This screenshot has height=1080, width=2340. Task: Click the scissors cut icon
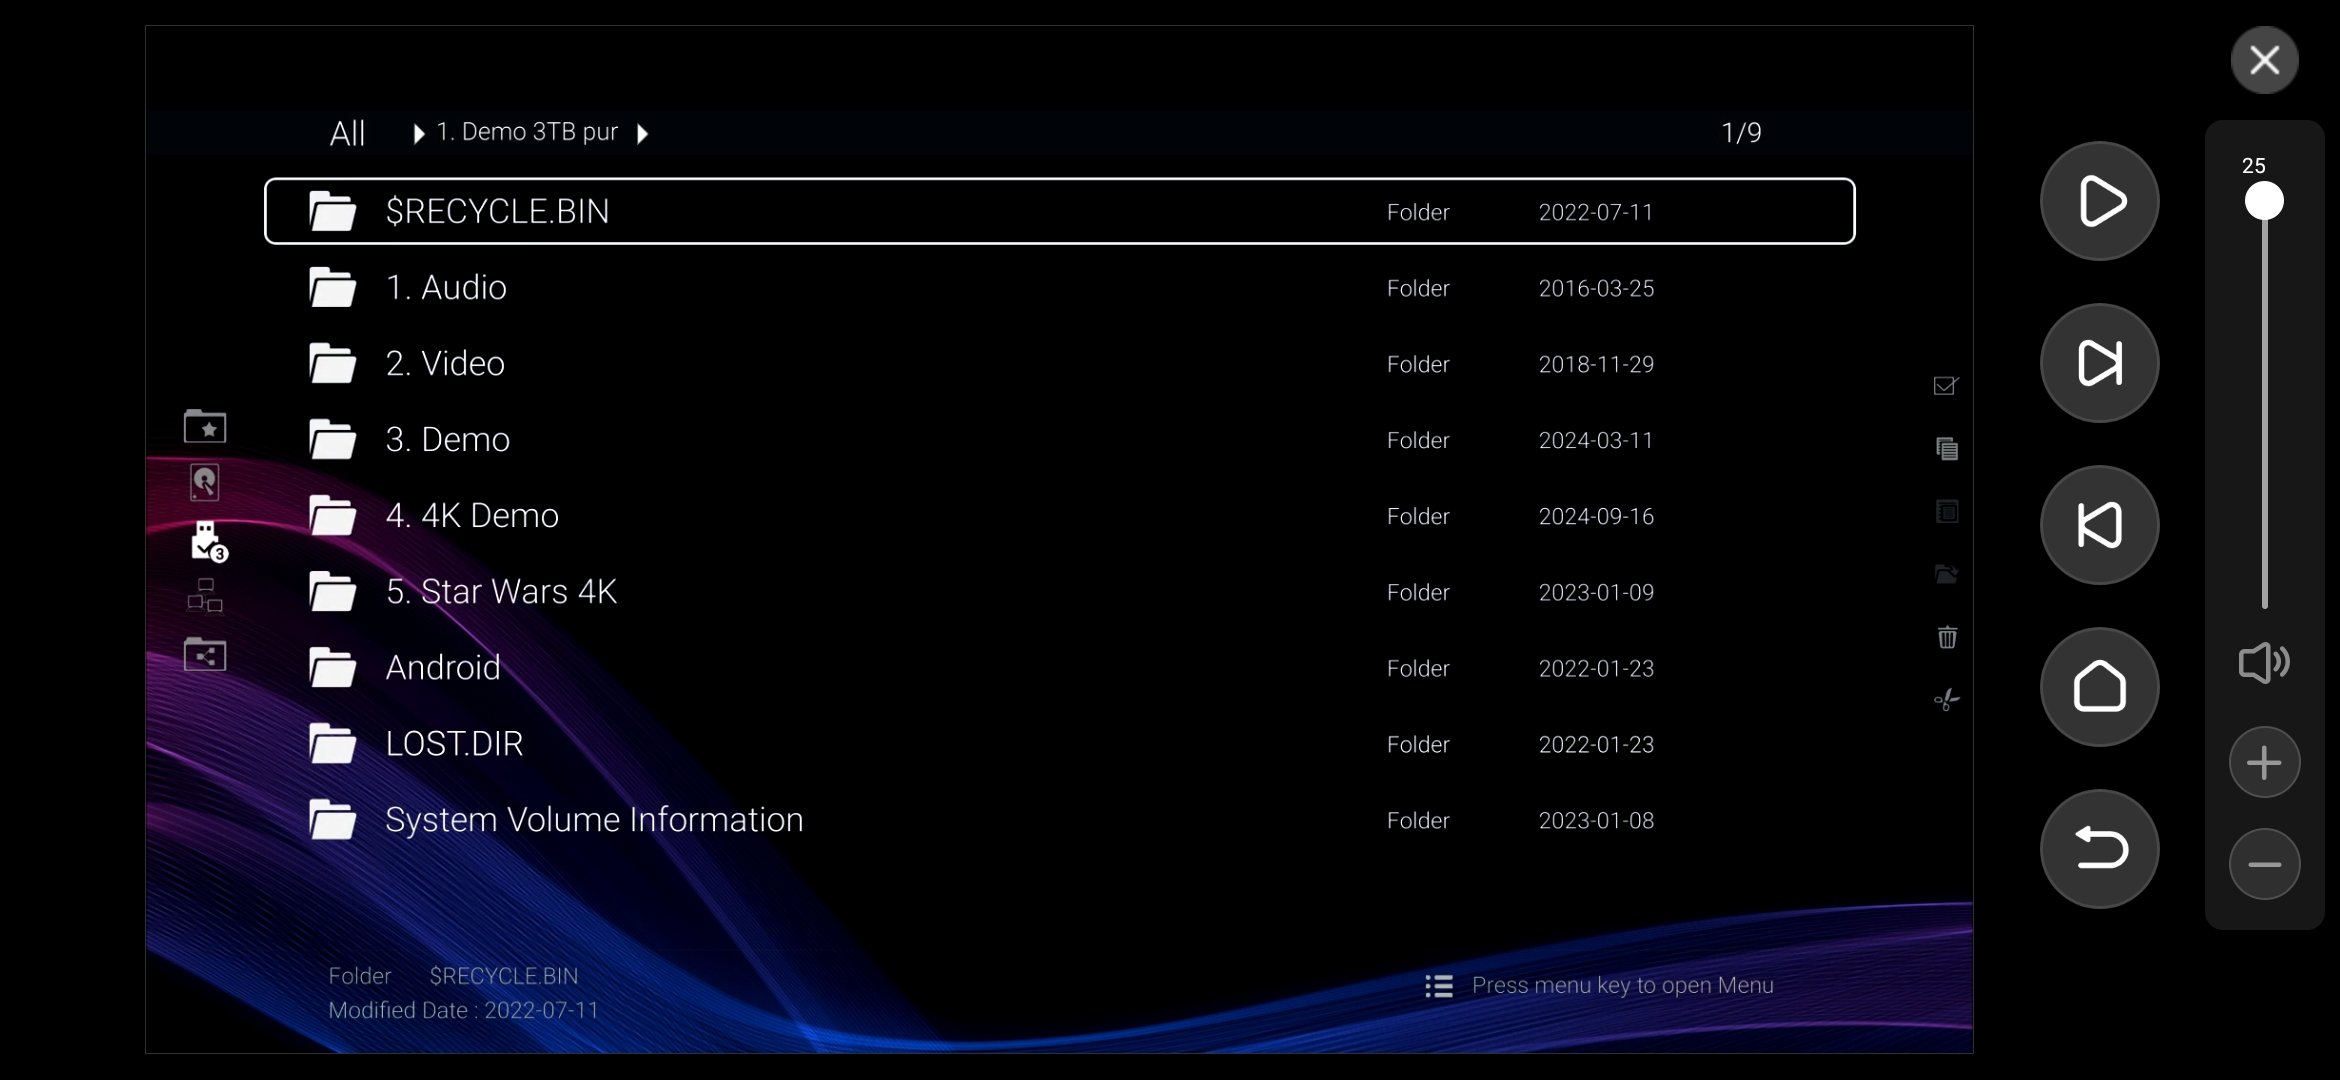click(x=1946, y=700)
